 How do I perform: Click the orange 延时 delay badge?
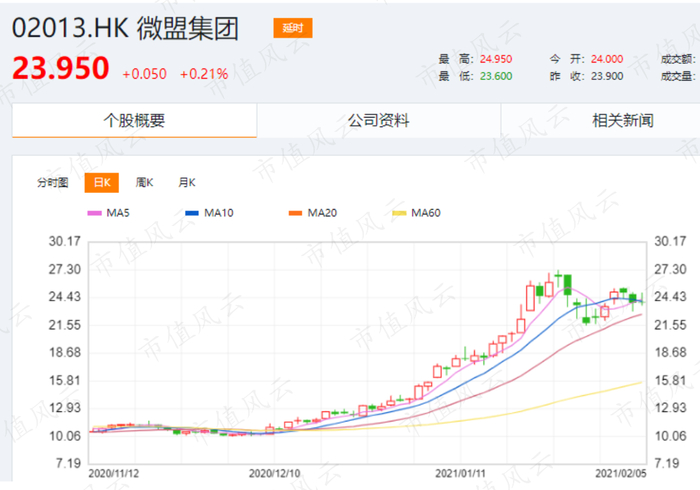(293, 28)
